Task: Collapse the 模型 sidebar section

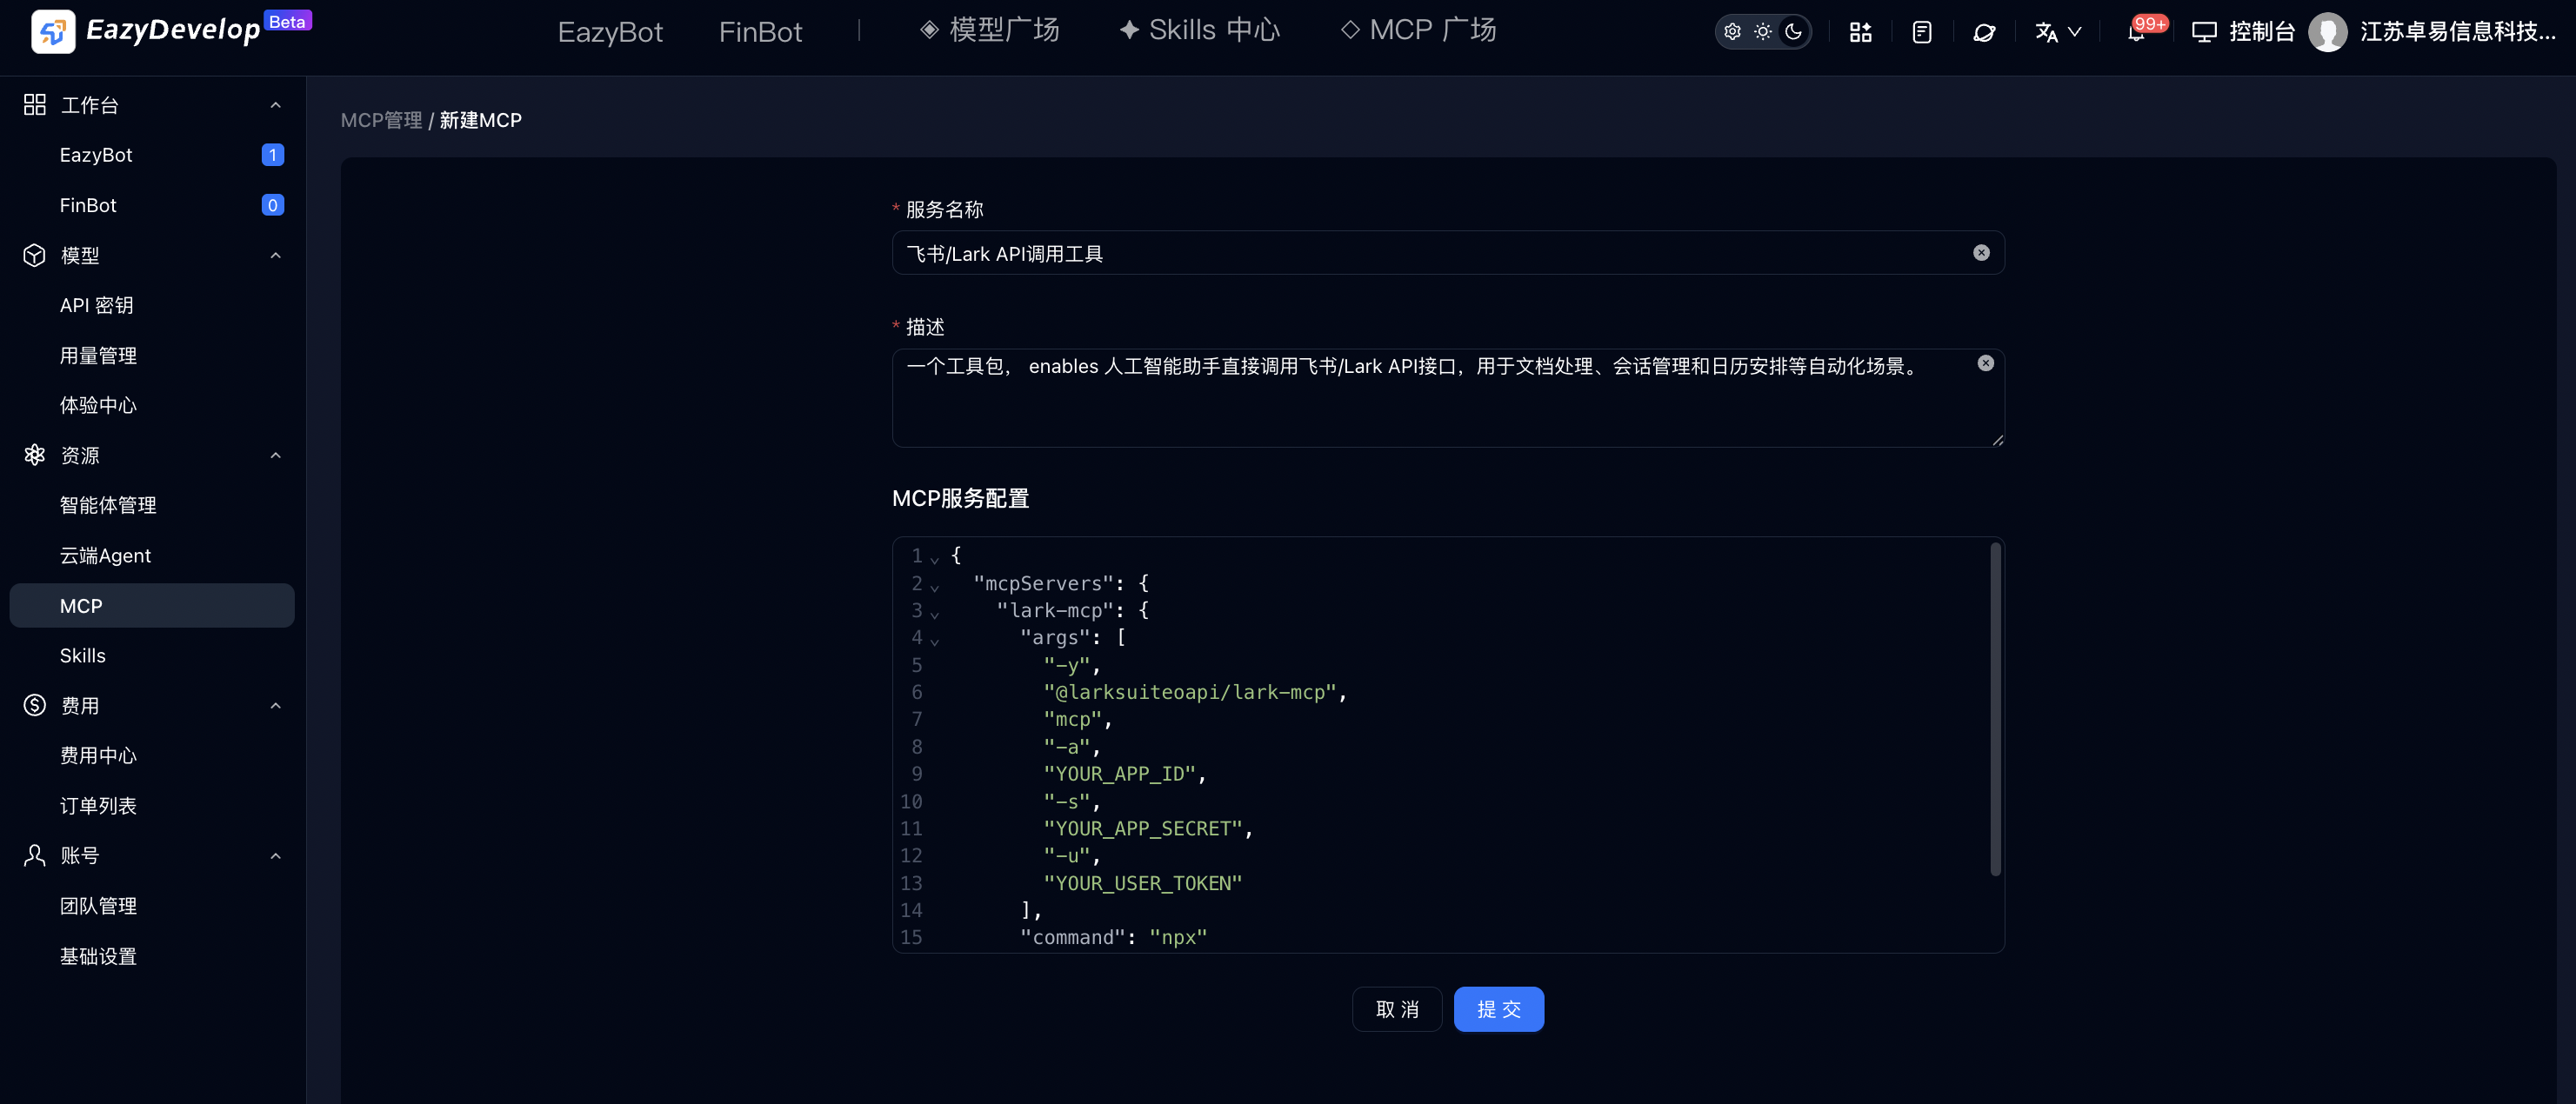Action: tap(276, 255)
